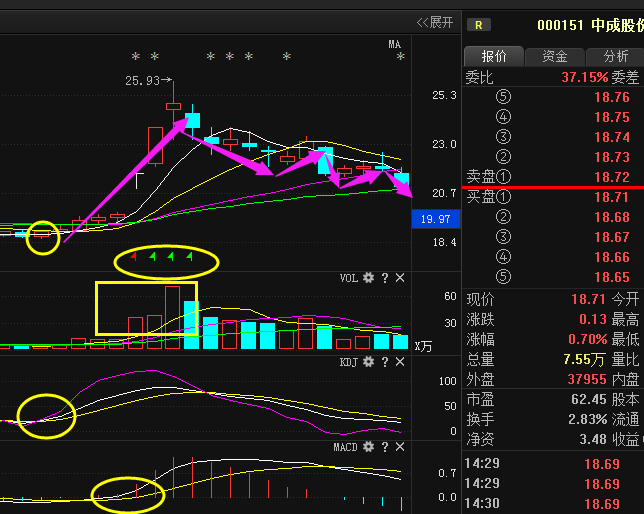This screenshot has height=514, width=644.
Task: Click the 市盈 value 62.45
Action: click(x=589, y=399)
